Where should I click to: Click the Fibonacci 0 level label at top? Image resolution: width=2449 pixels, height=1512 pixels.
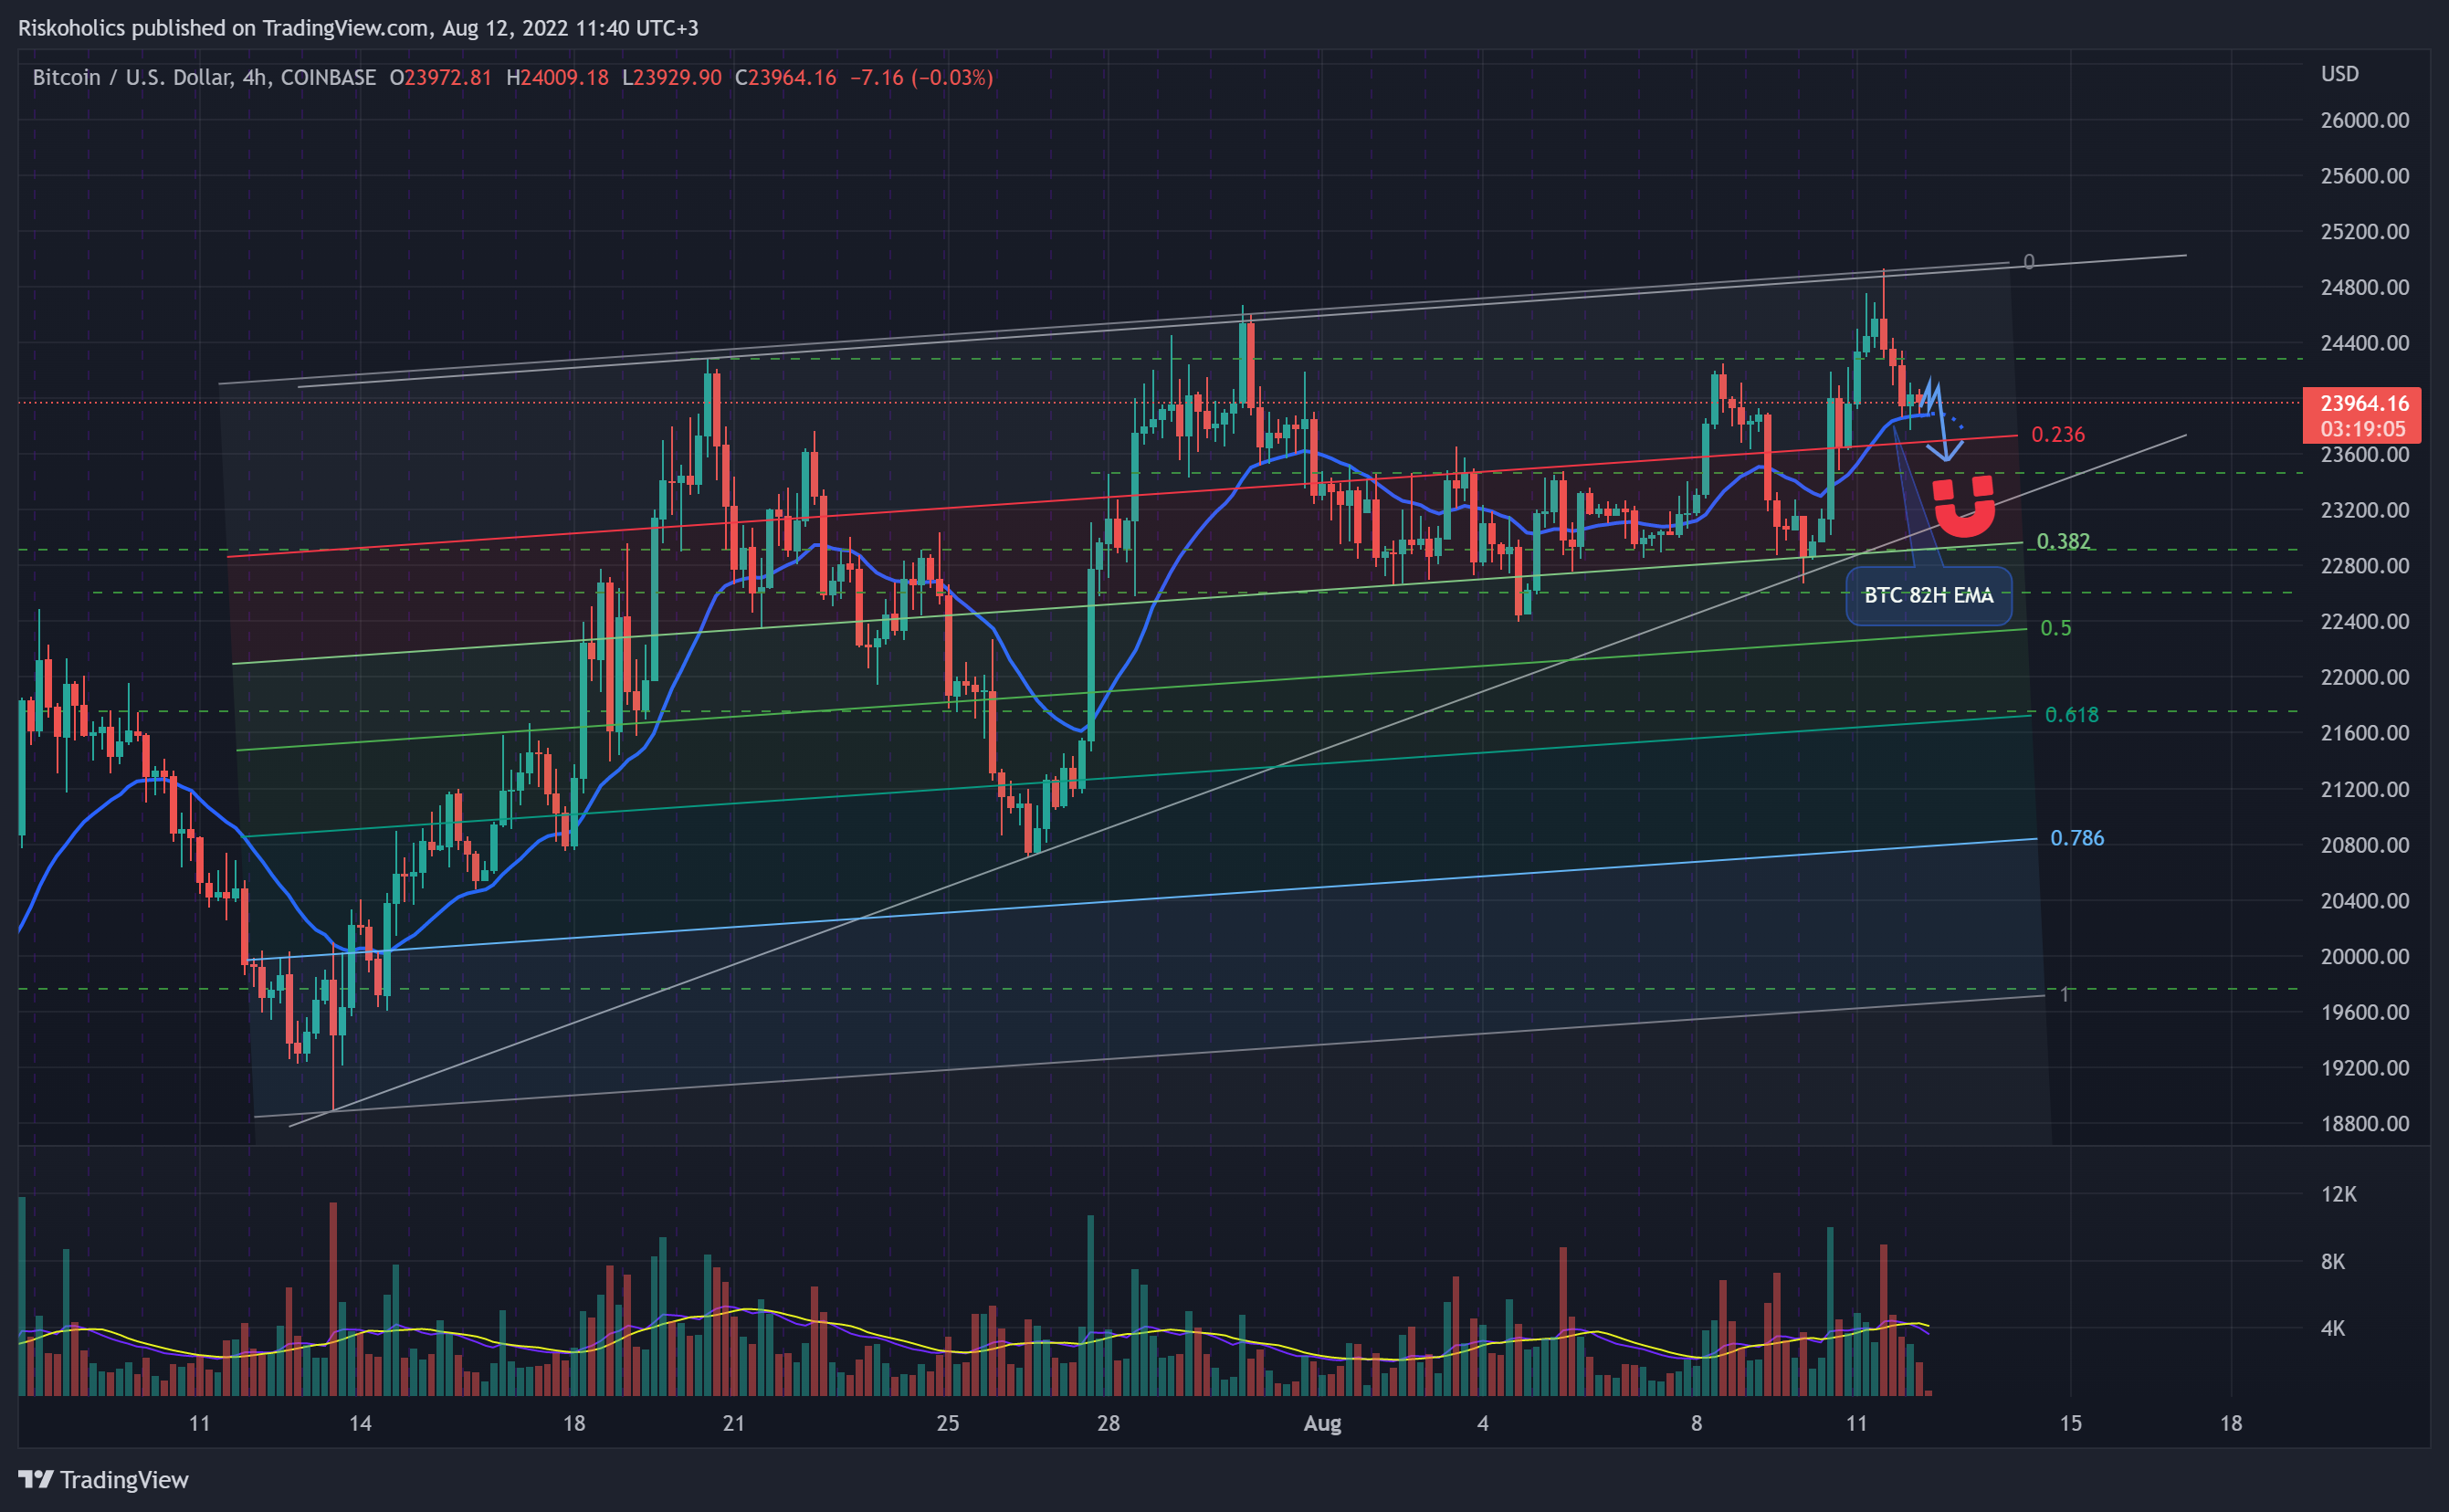pyautogui.click(x=2029, y=262)
